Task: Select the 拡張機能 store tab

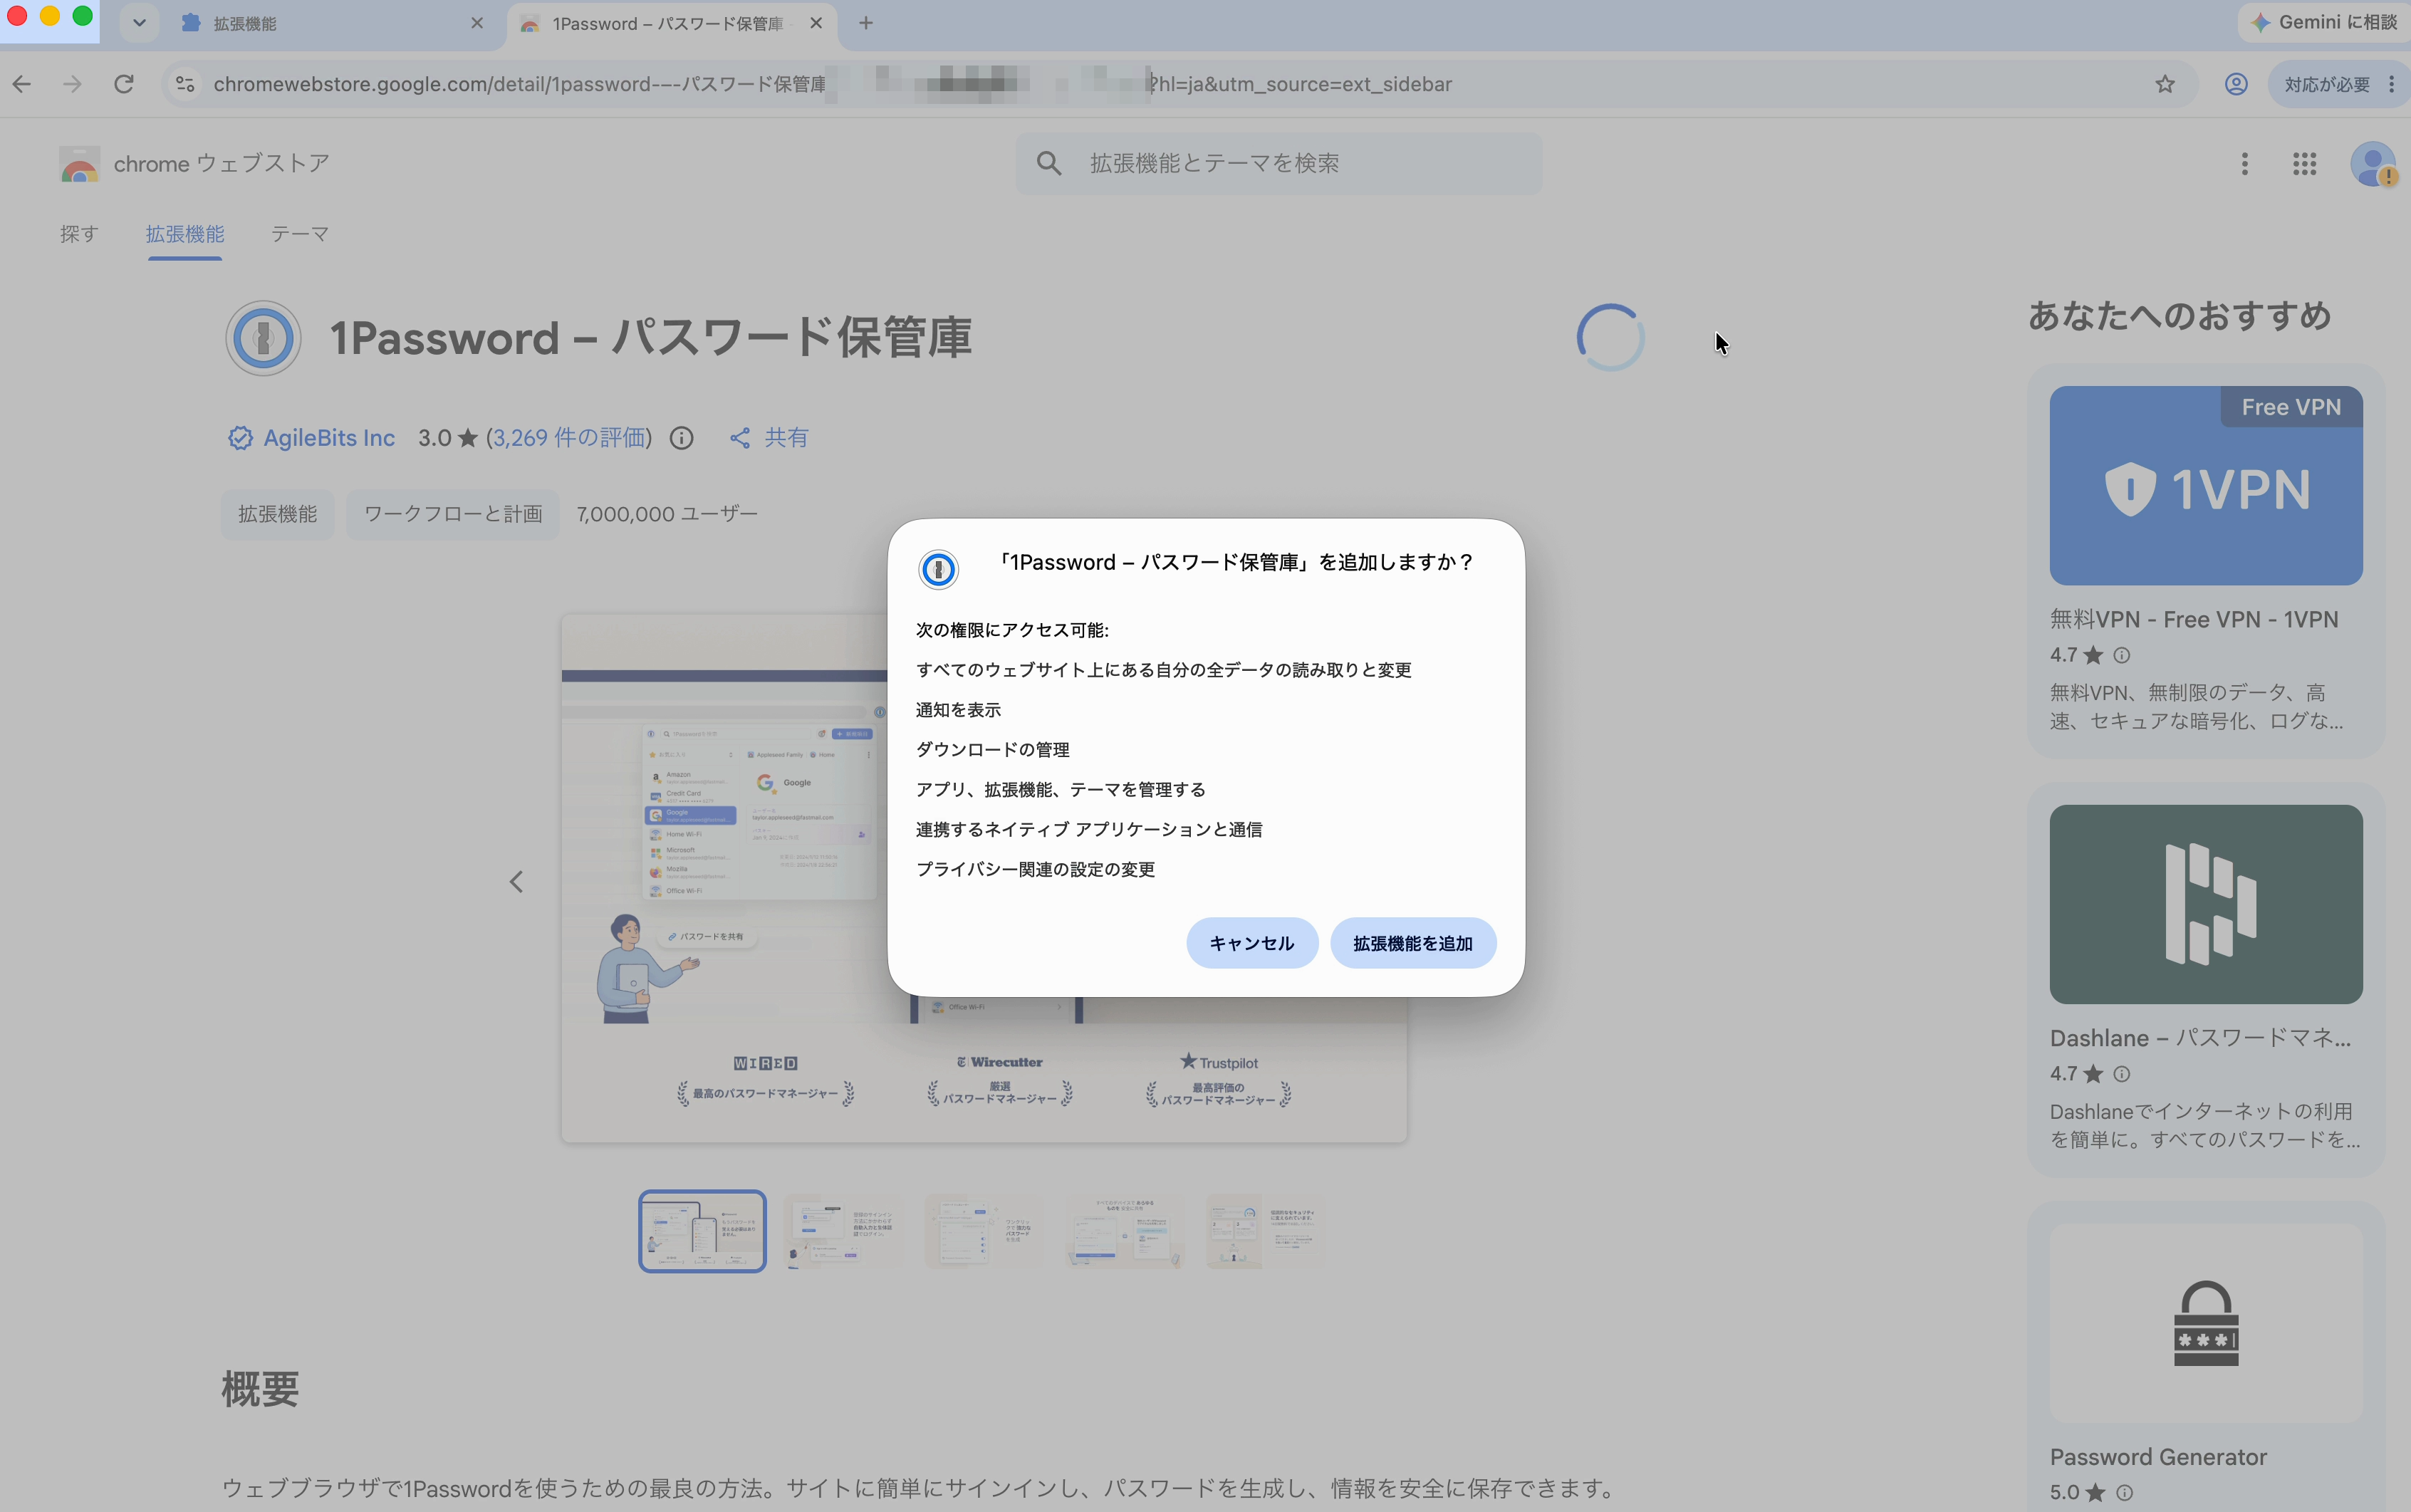Action: click(x=185, y=234)
